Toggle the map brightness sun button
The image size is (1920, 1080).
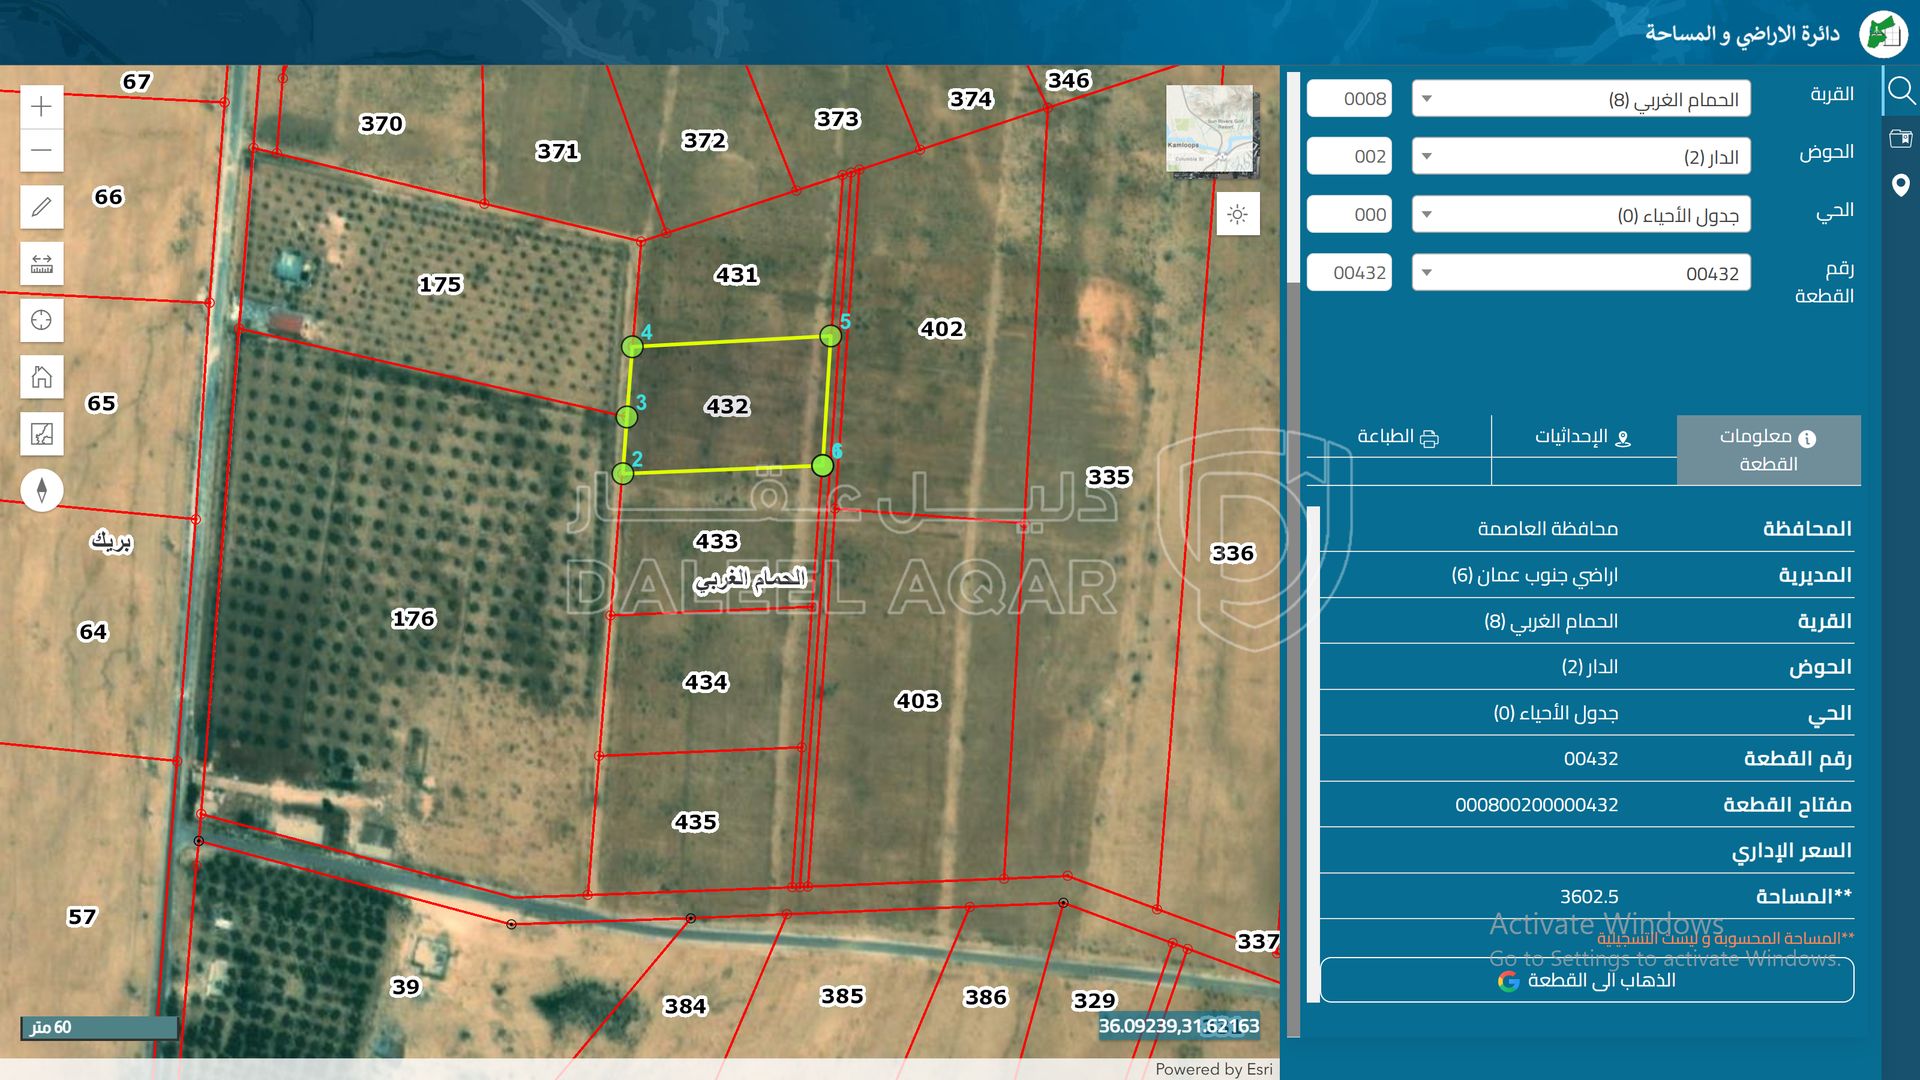[x=1237, y=215]
